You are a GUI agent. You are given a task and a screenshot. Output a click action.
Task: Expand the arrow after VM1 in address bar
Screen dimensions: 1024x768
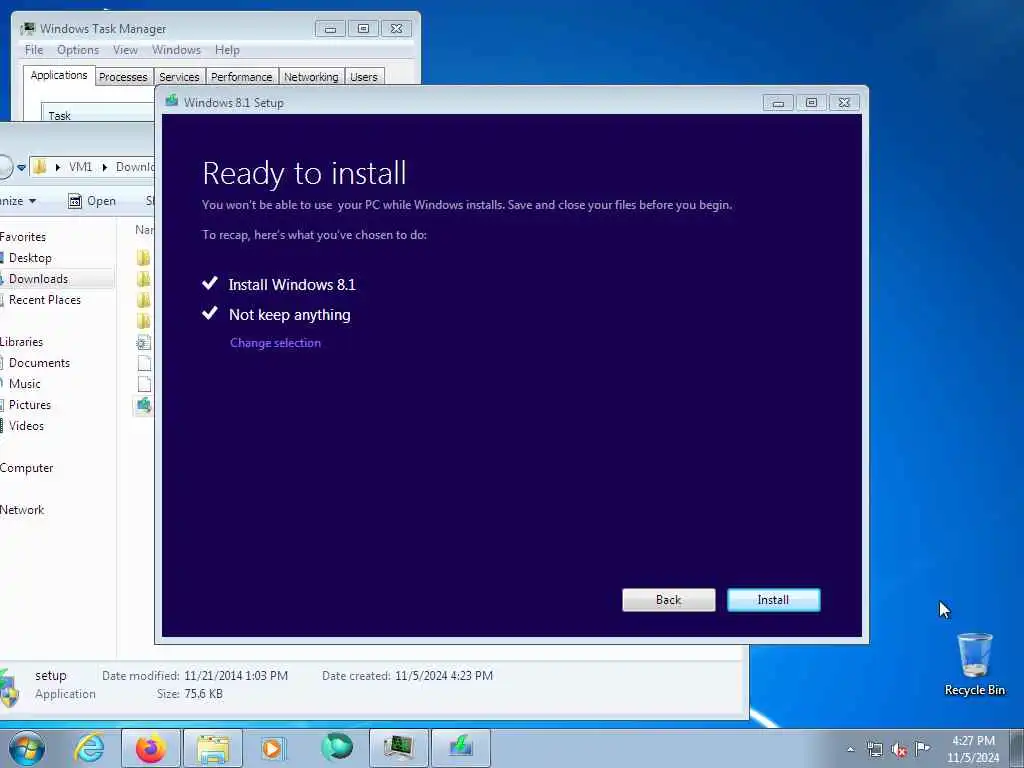[104, 167]
